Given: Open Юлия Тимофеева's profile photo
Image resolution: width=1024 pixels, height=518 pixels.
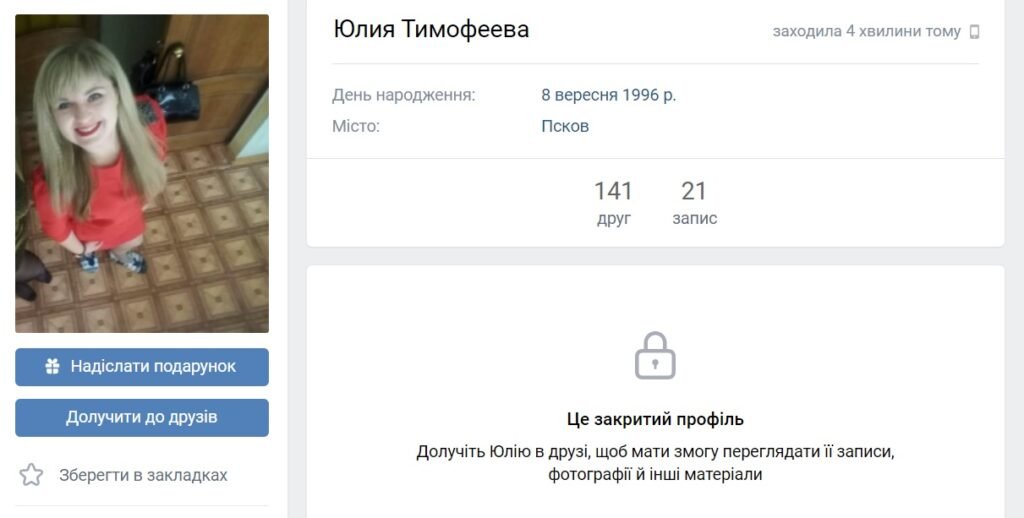Looking at the screenshot, I should point(142,173).
